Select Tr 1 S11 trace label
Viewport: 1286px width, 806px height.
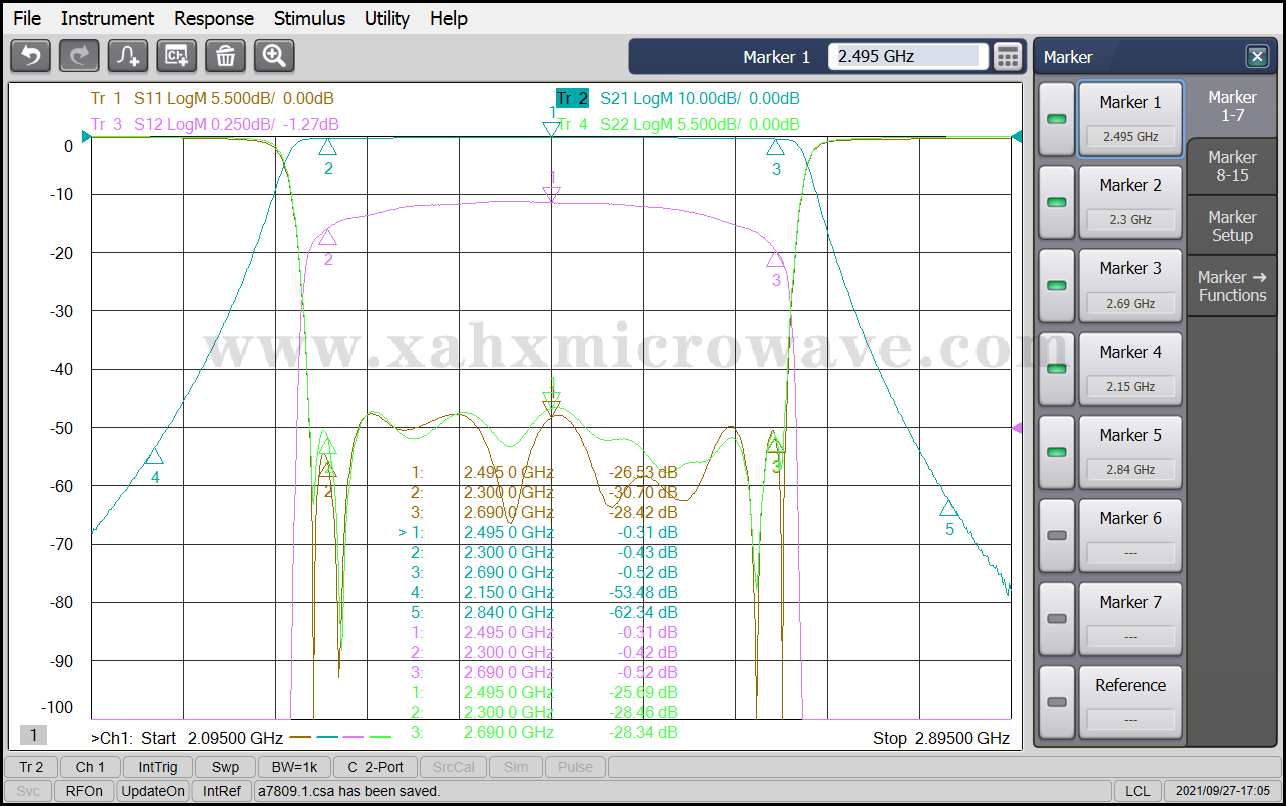tap(212, 98)
